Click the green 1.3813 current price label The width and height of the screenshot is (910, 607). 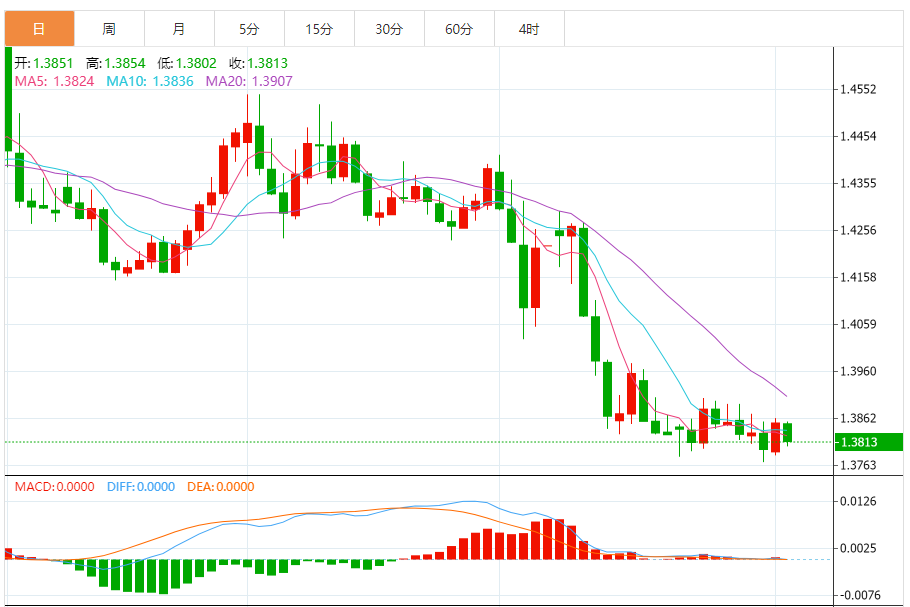pyautogui.click(x=869, y=442)
